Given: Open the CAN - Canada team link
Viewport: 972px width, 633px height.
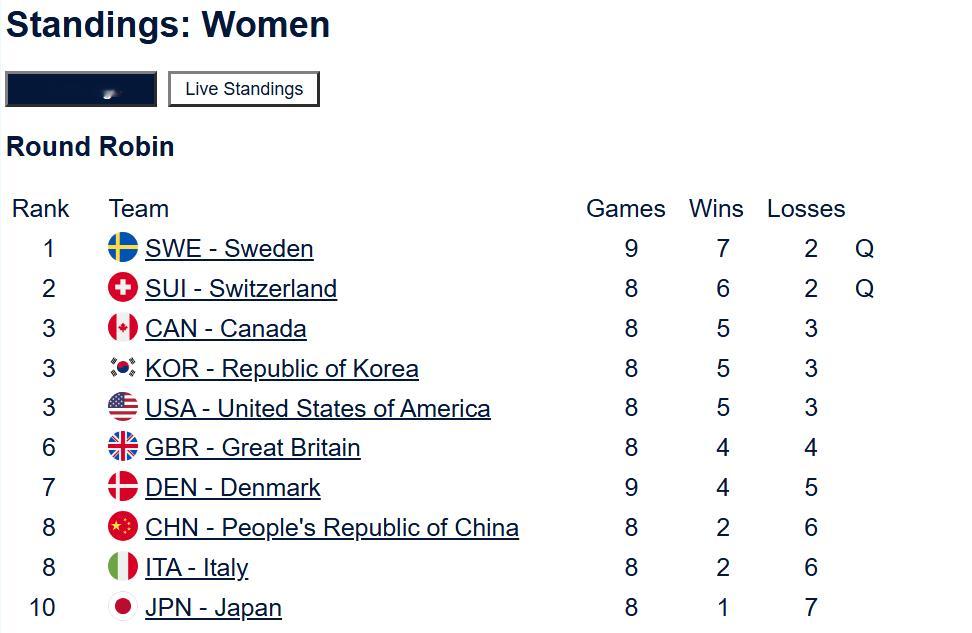Looking at the screenshot, I should click(226, 329).
